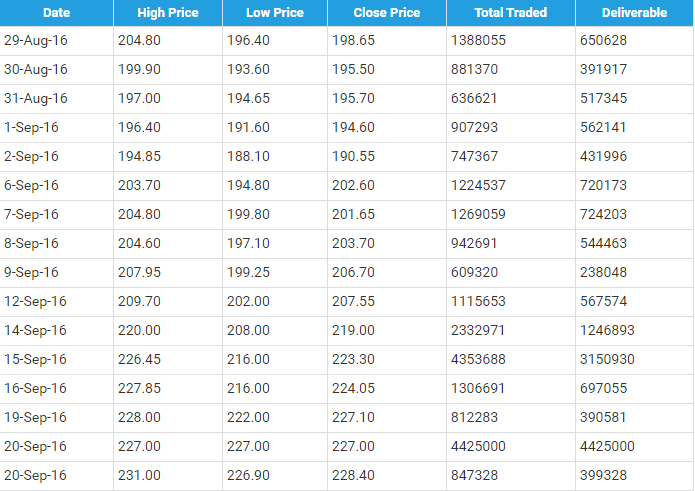Viewport: 695px width, 491px height.
Task: Click high price value 231.00
Action: pyautogui.click(x=141, y=476)
